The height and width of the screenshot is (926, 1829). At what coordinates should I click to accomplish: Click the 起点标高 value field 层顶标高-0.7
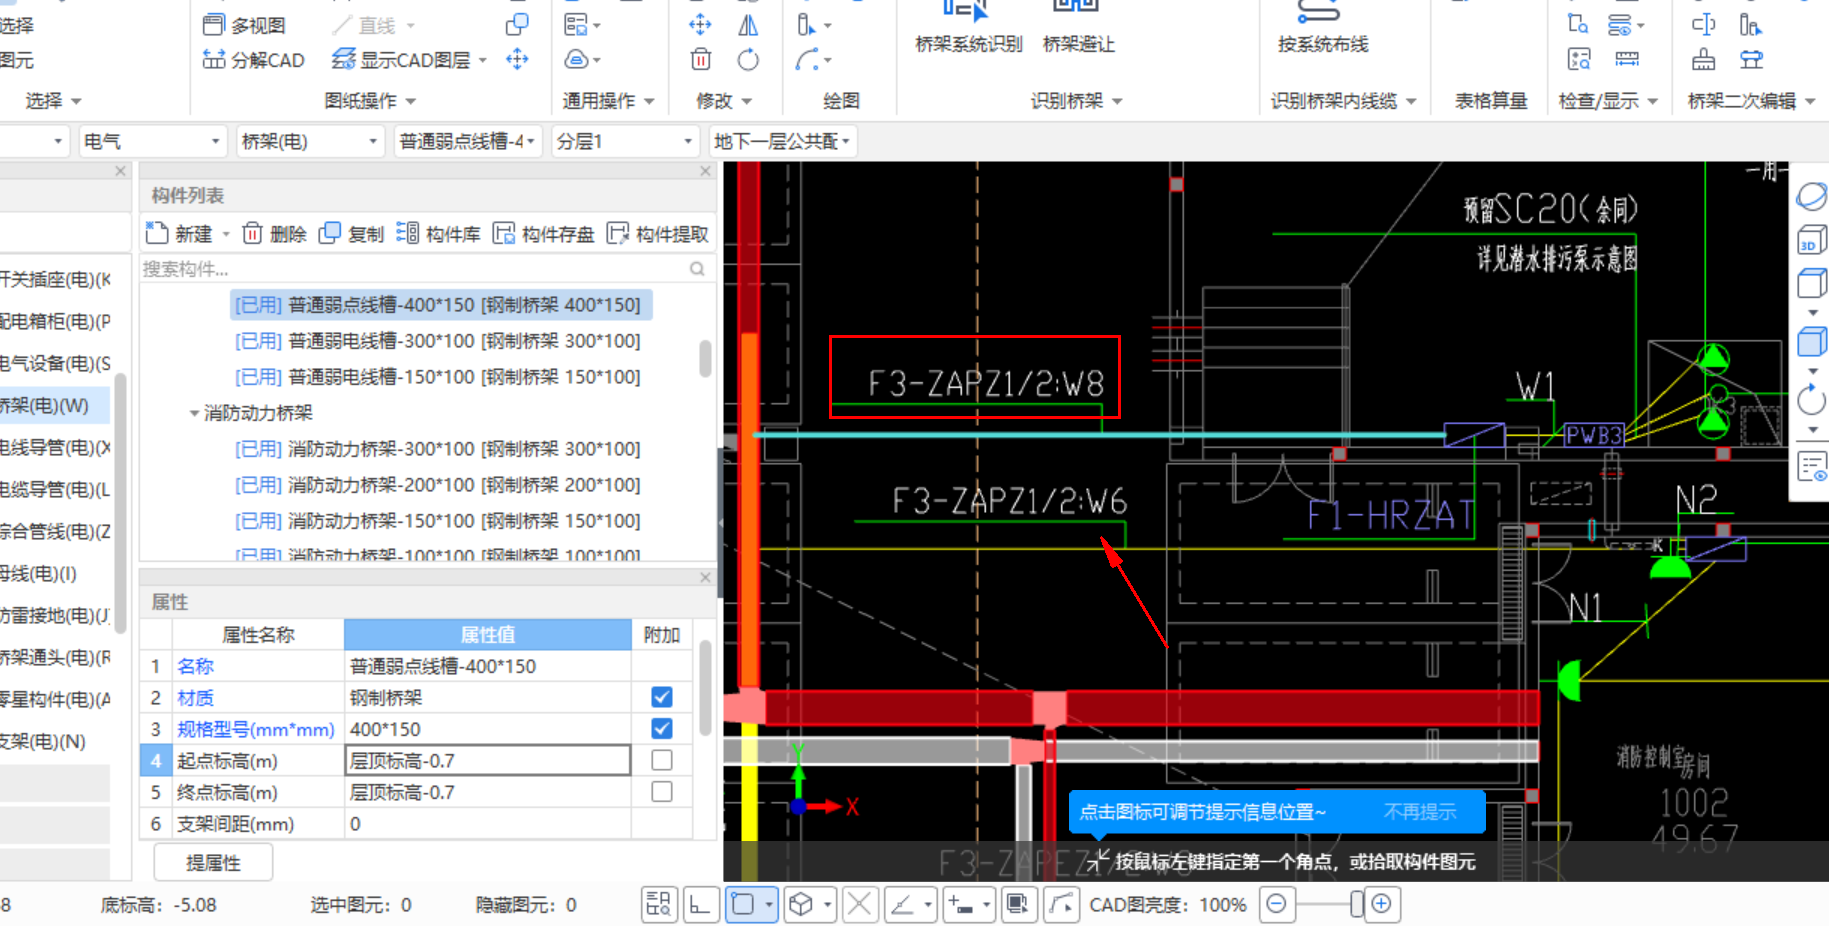(x=488, y=760)
